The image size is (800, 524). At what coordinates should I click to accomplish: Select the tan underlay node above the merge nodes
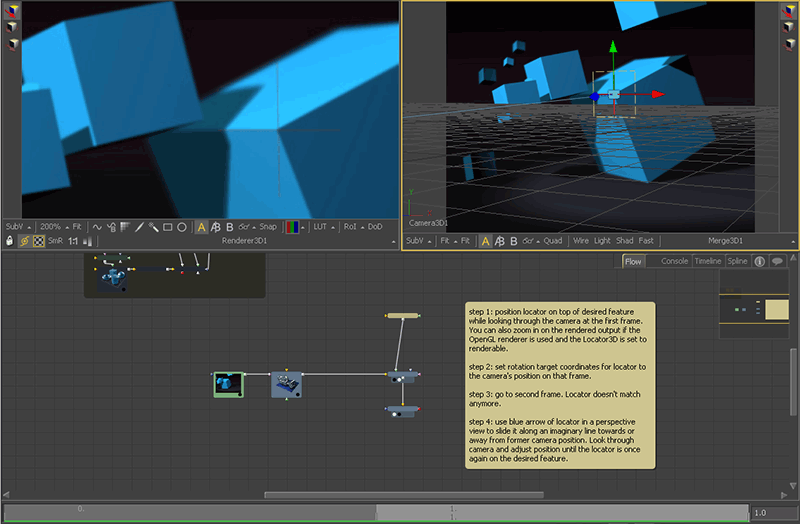pyautogui.click(x=403, y=316)
